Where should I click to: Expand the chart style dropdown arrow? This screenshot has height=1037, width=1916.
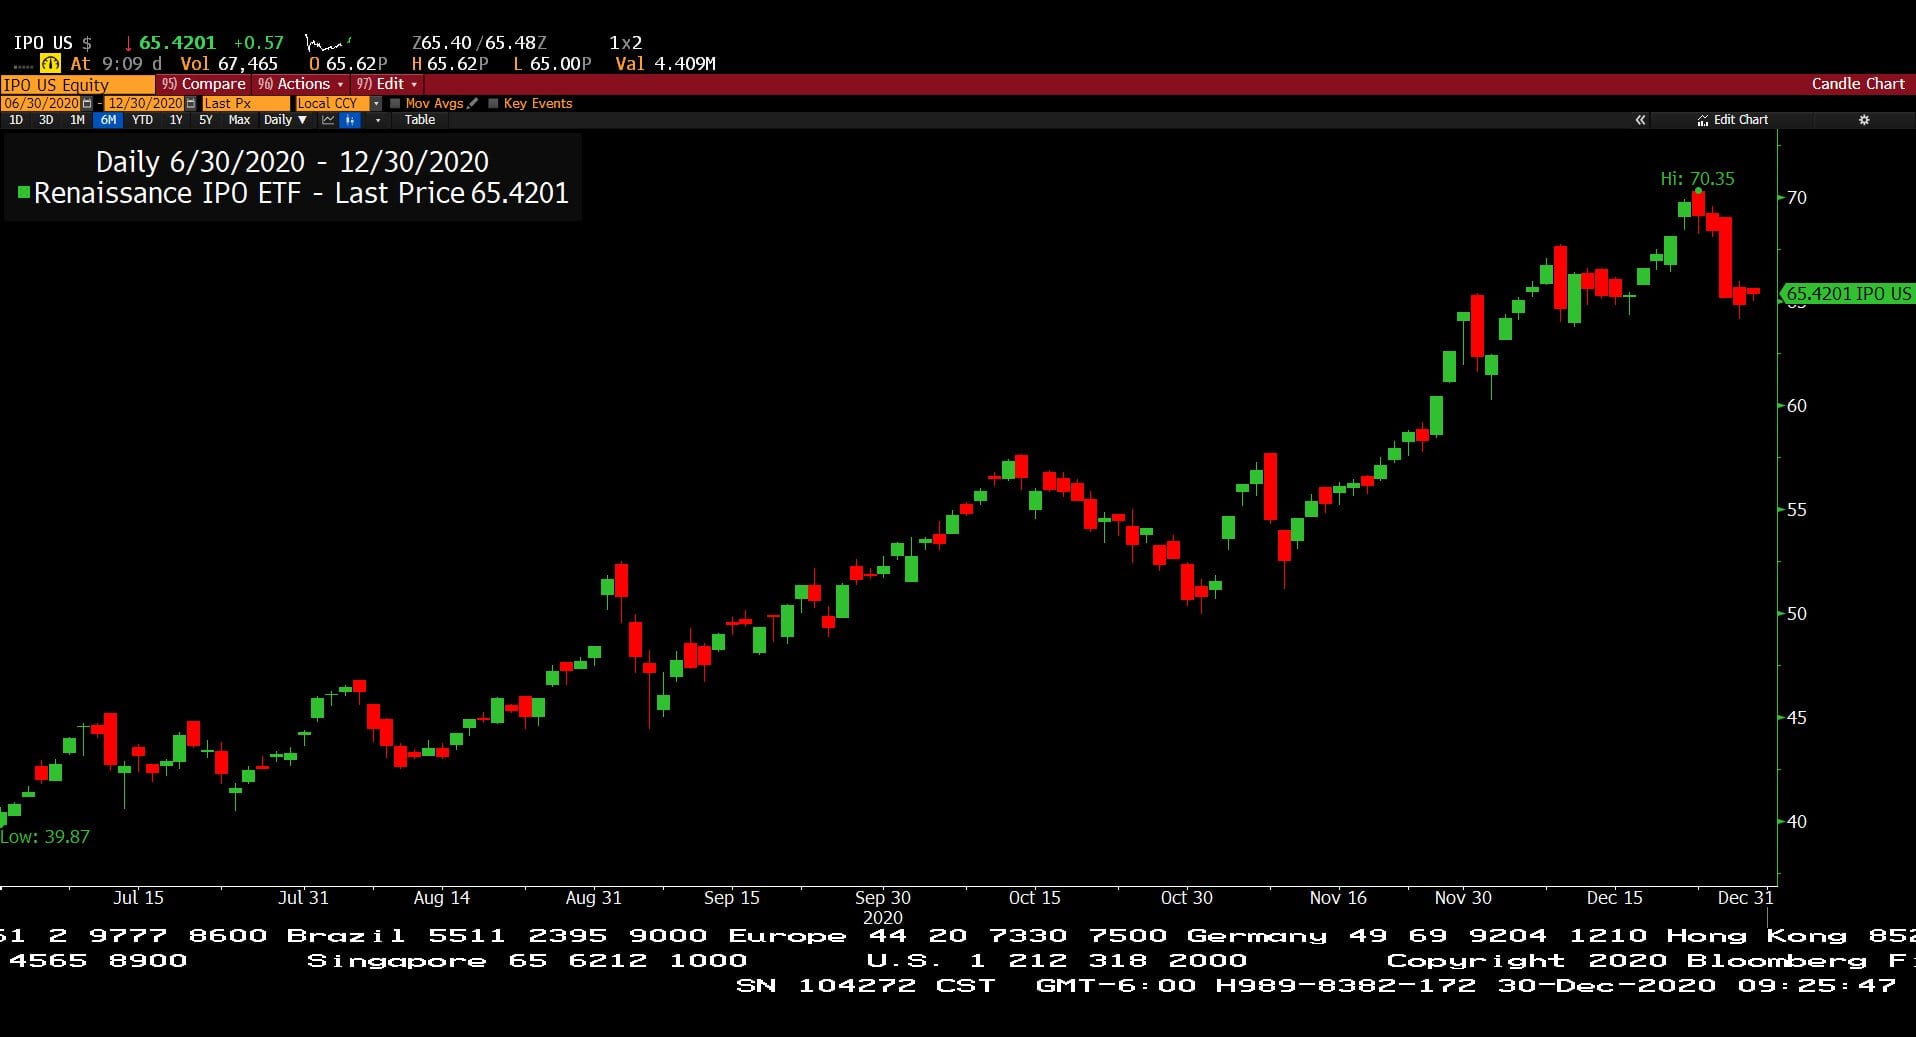click(378, 120)
